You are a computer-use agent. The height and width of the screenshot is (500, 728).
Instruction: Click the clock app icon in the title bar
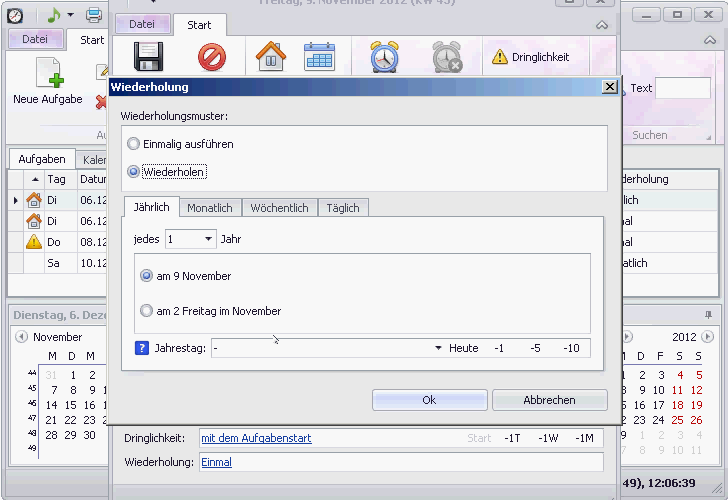[15, 15]
